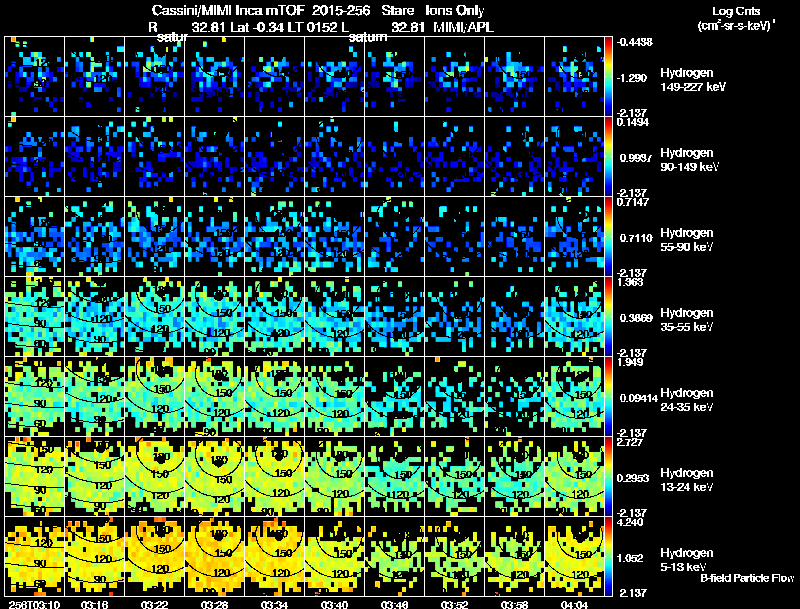Screen dimensions: 800x609
Task: Click the '04:04' time axis label
Action: (574, 604)
